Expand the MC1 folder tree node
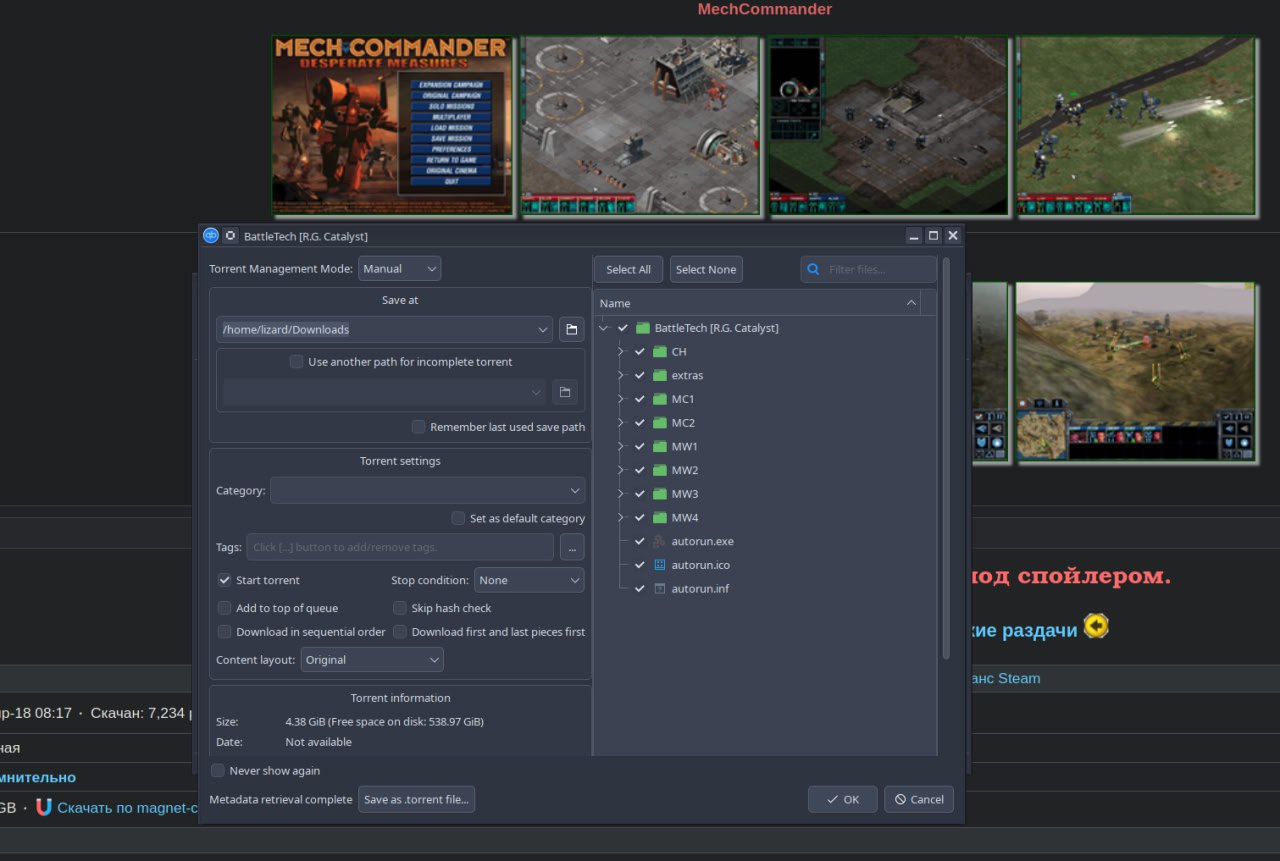1280x861 pixels. coord(621,399)
